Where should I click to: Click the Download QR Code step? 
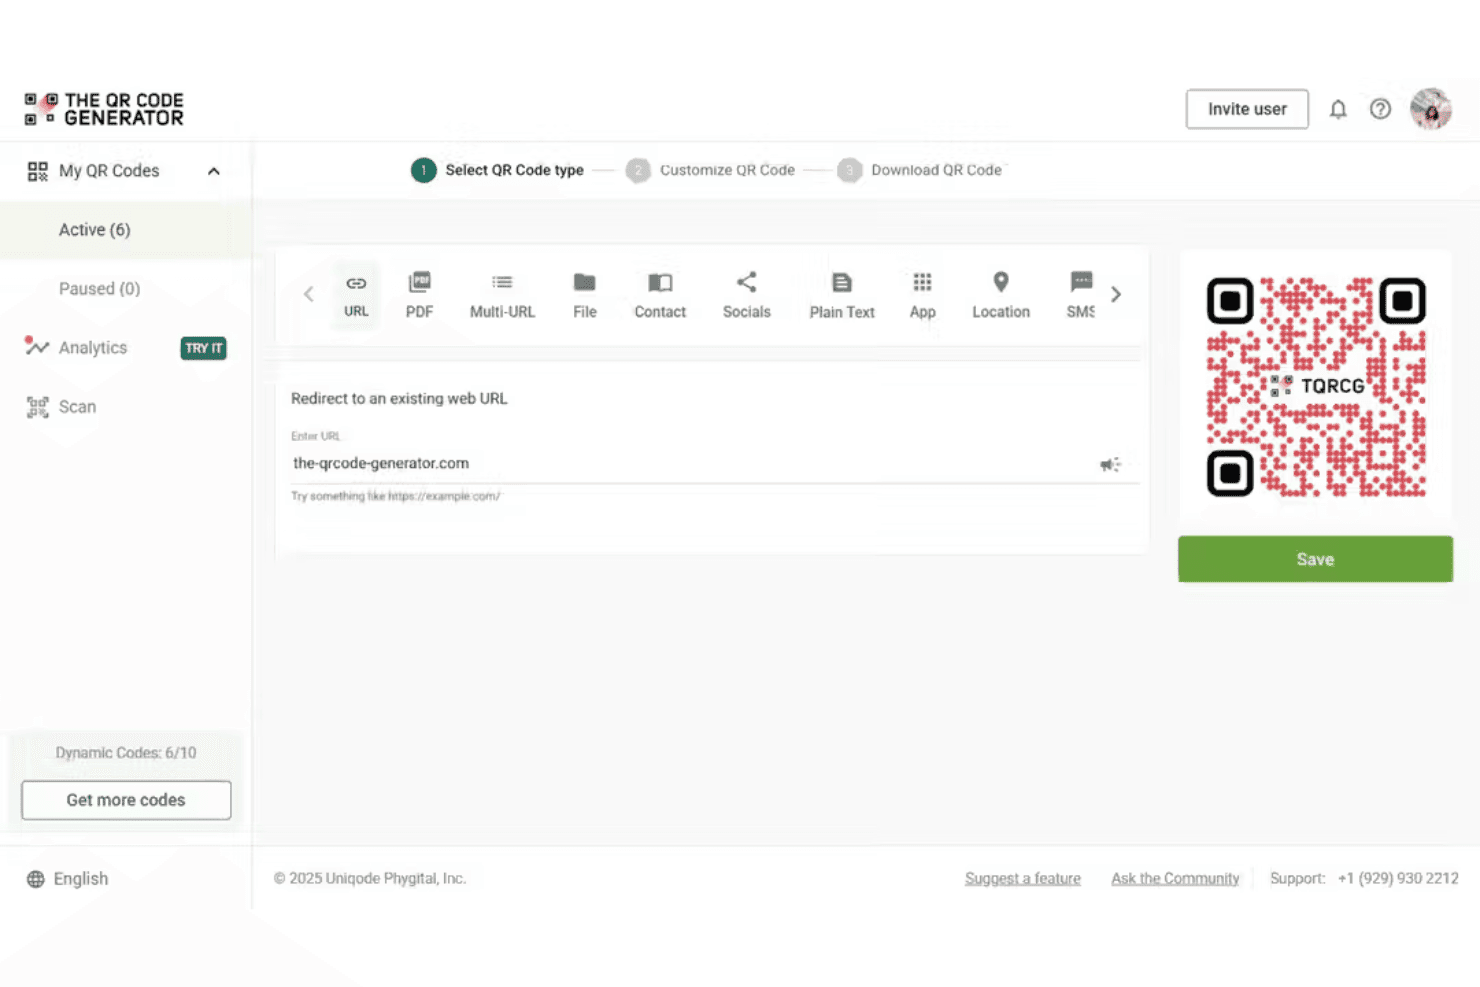coord(920,170)
